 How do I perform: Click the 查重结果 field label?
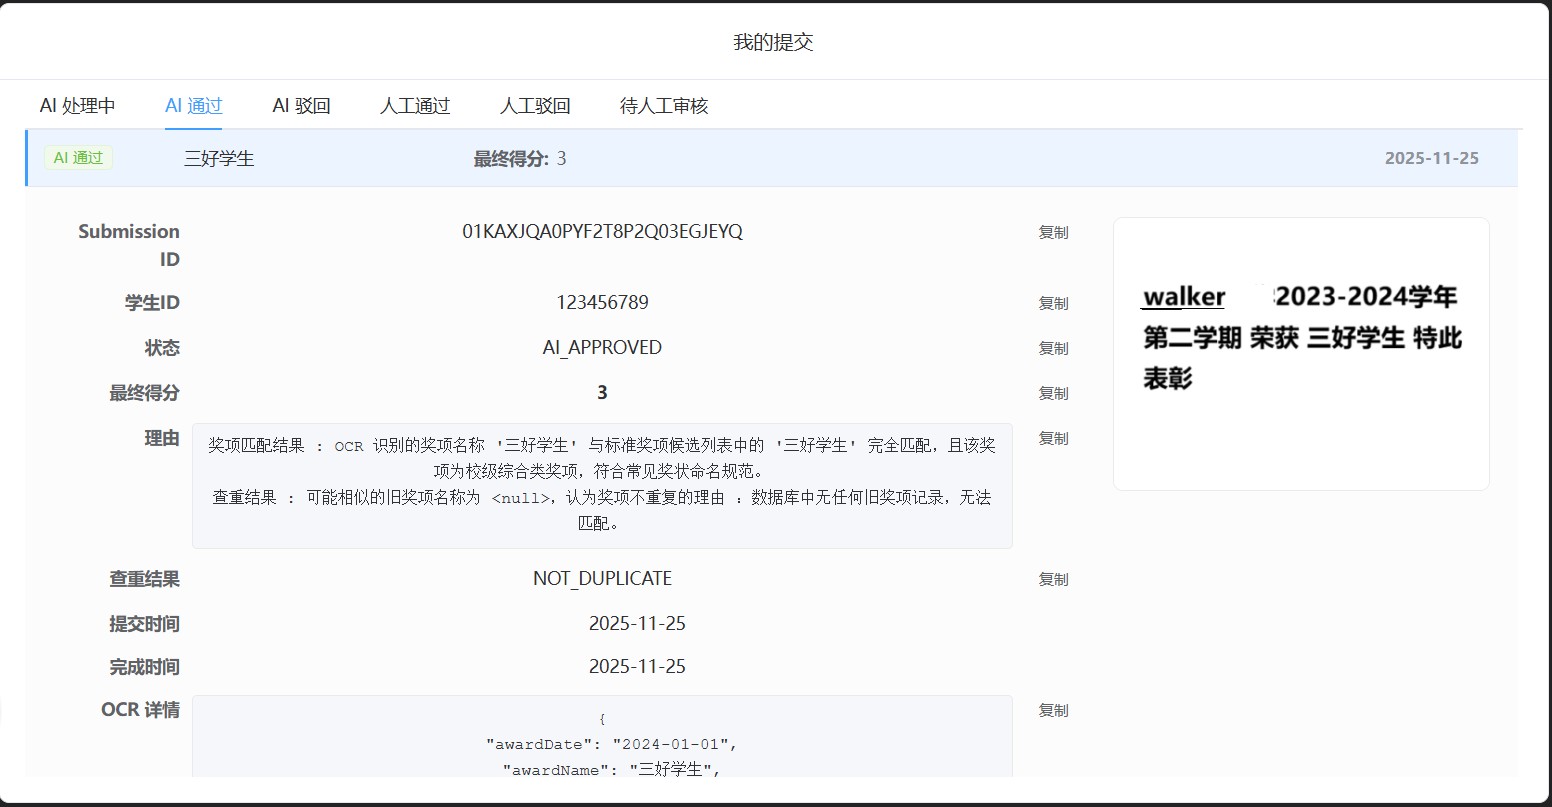click(x=145, y=579)
